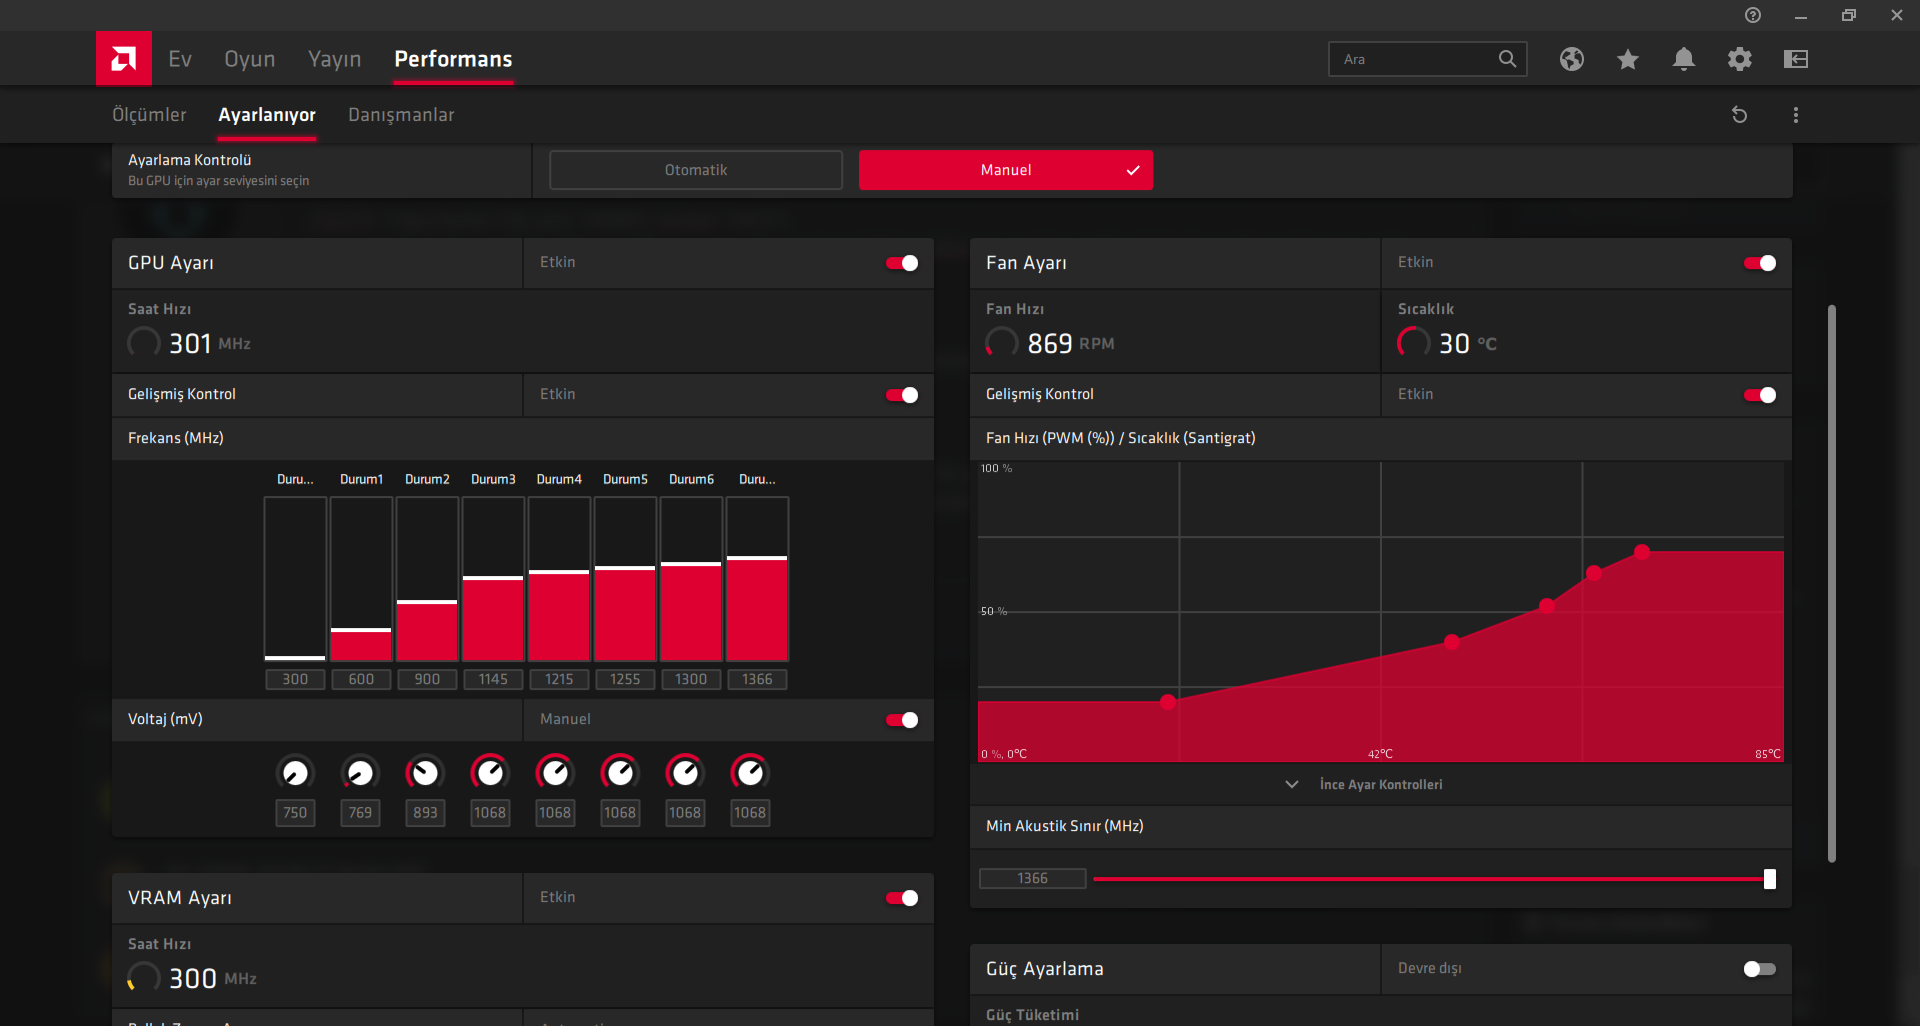Click the AMD logo home icon
Image resolution: width=1920 pixels, height=1026 pixels.
click(124, 59)
